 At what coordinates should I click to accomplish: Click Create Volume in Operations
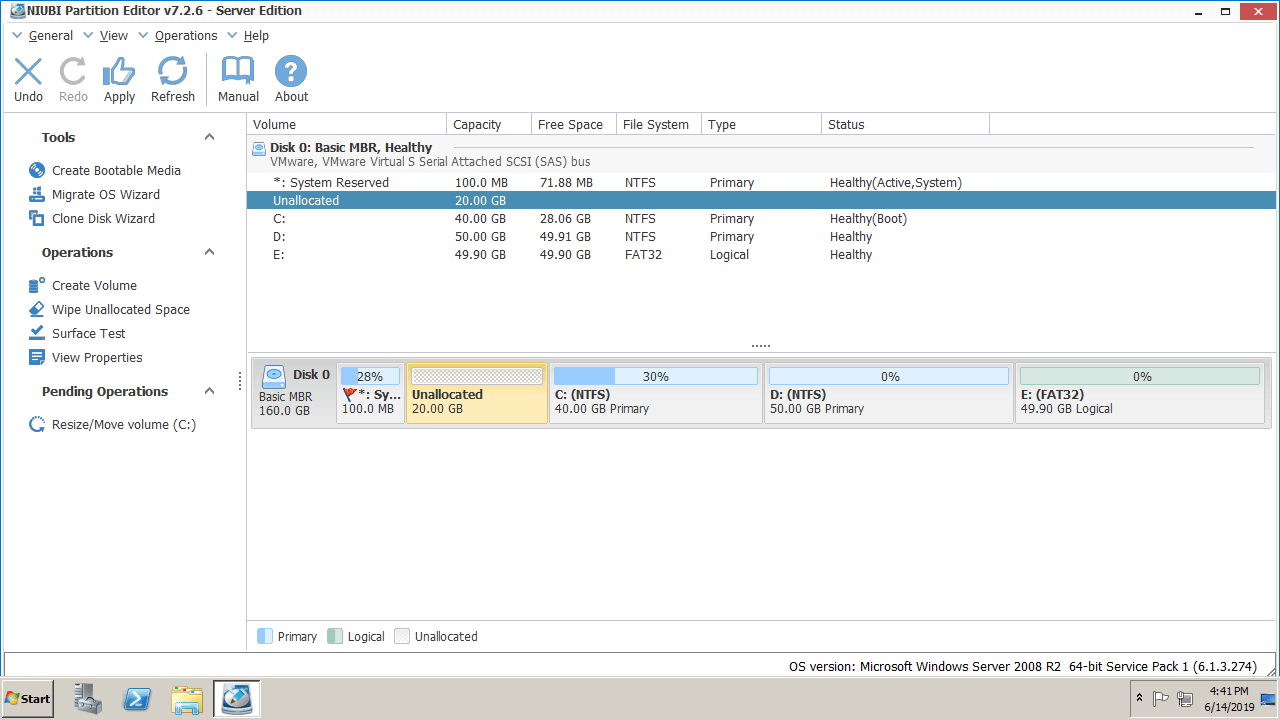[x=94, y=286]
